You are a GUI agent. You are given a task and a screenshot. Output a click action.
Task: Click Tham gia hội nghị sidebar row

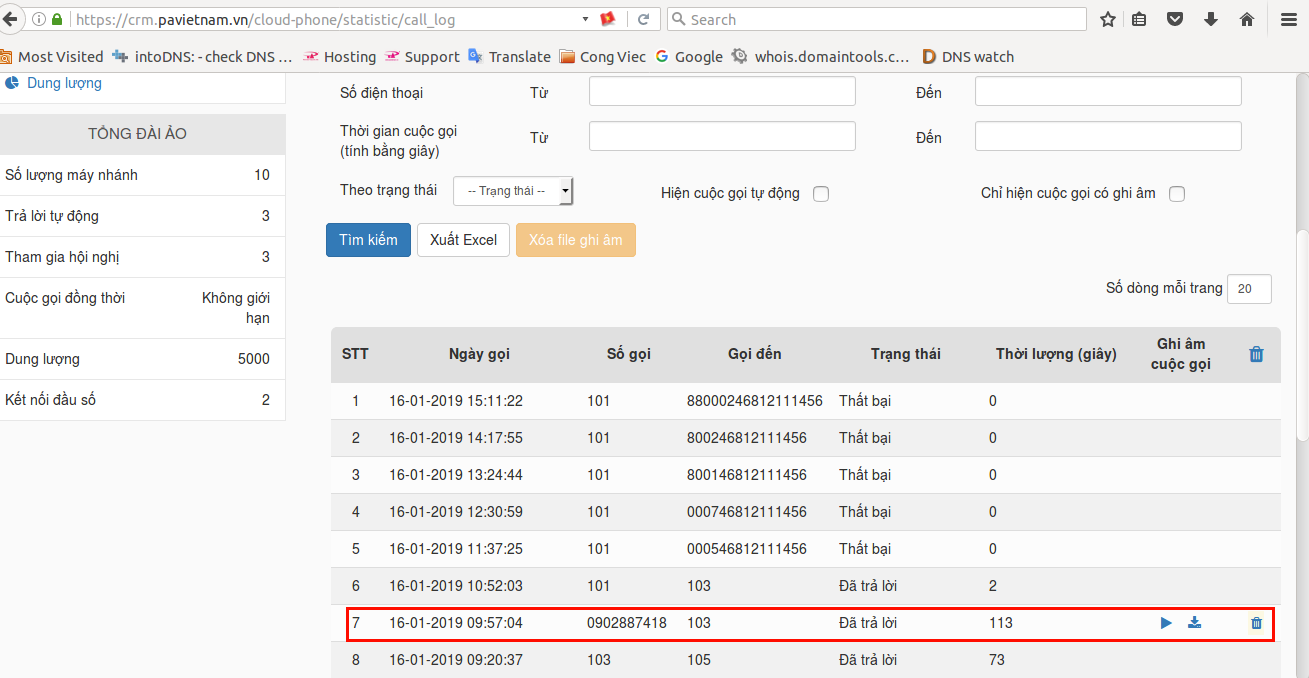pos(142,257)
